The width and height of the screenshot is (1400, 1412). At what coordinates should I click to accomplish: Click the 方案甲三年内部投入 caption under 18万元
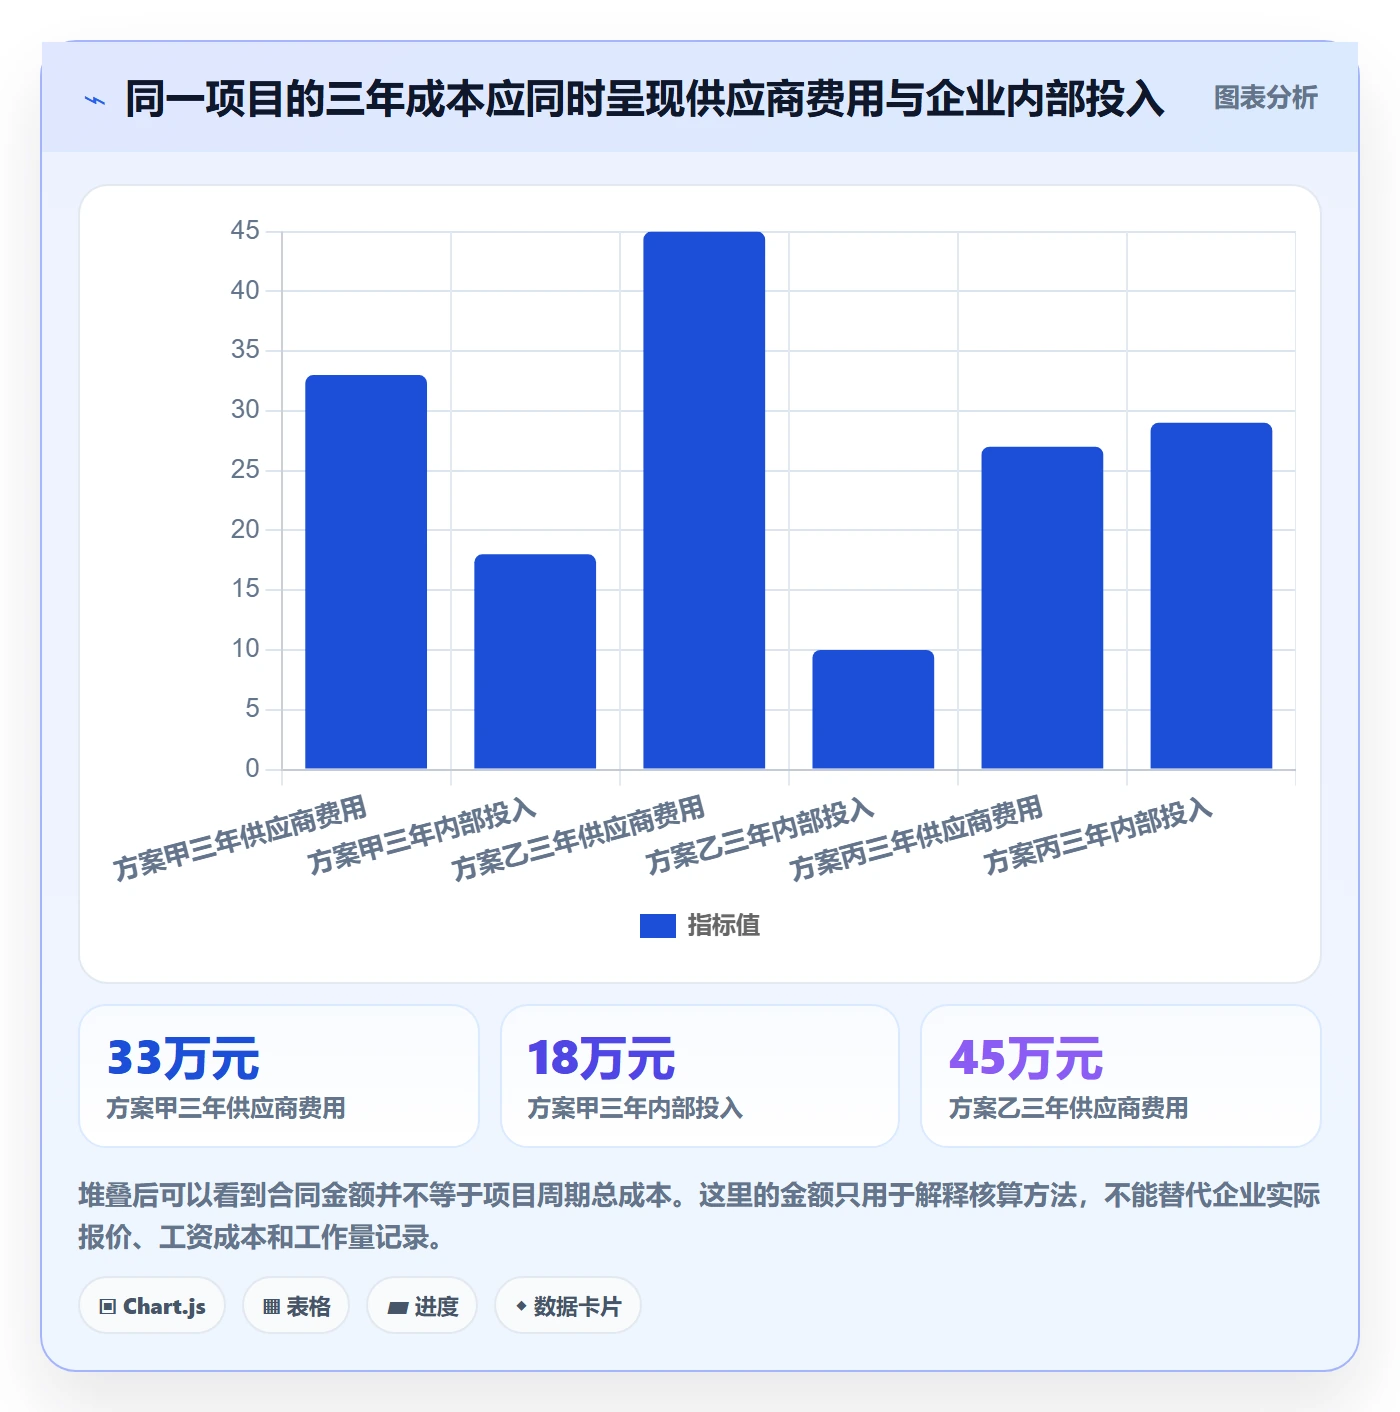click(635, 1108)
